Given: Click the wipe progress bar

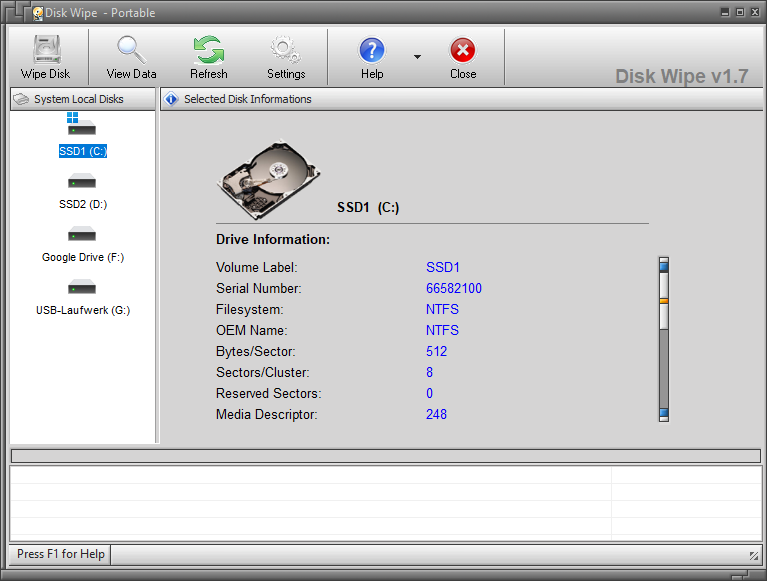Looking at the screenshot, I should coord(386,456).
